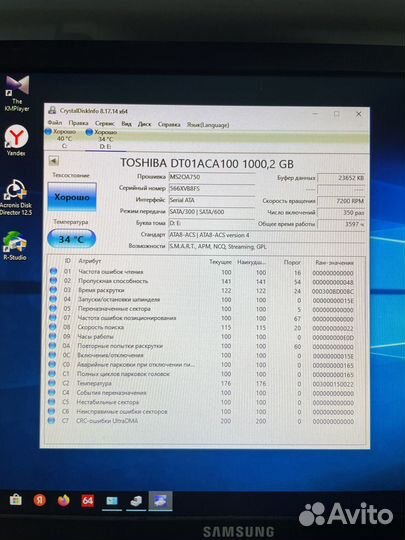Open The KMPlayer desktop shortcut
This screenshot has width=405, height=540.
17,93
